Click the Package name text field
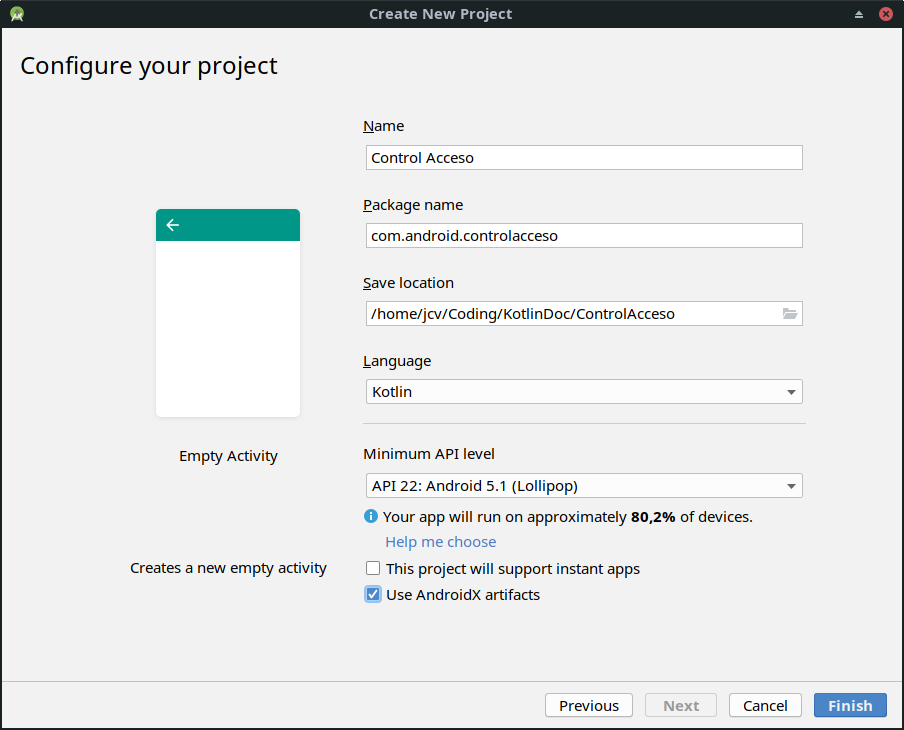 point(584,236)
